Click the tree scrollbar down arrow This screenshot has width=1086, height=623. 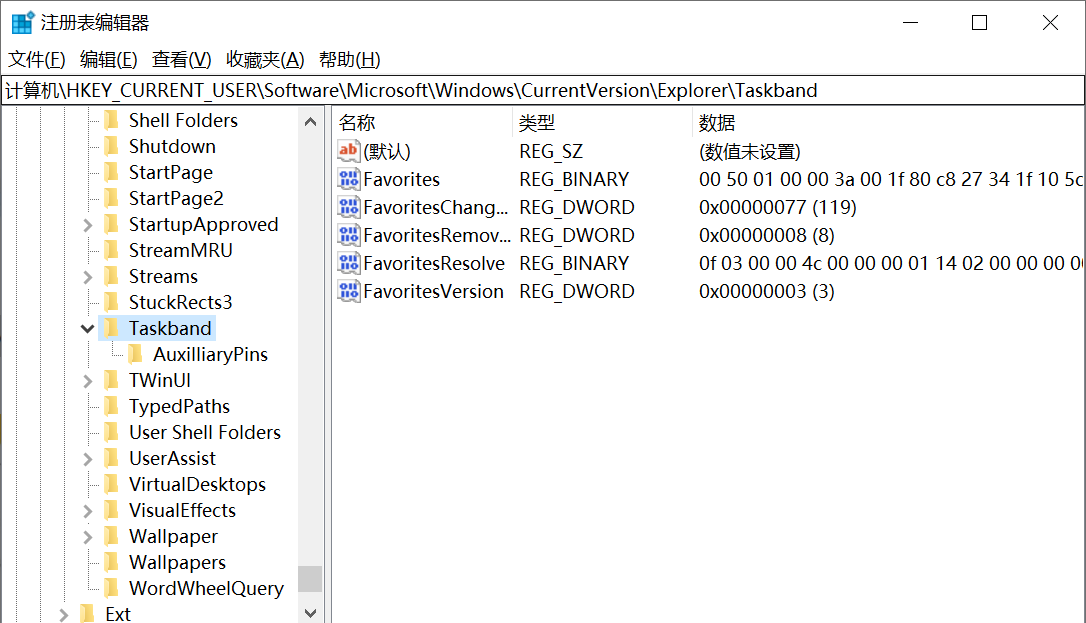tap(310, 612)
